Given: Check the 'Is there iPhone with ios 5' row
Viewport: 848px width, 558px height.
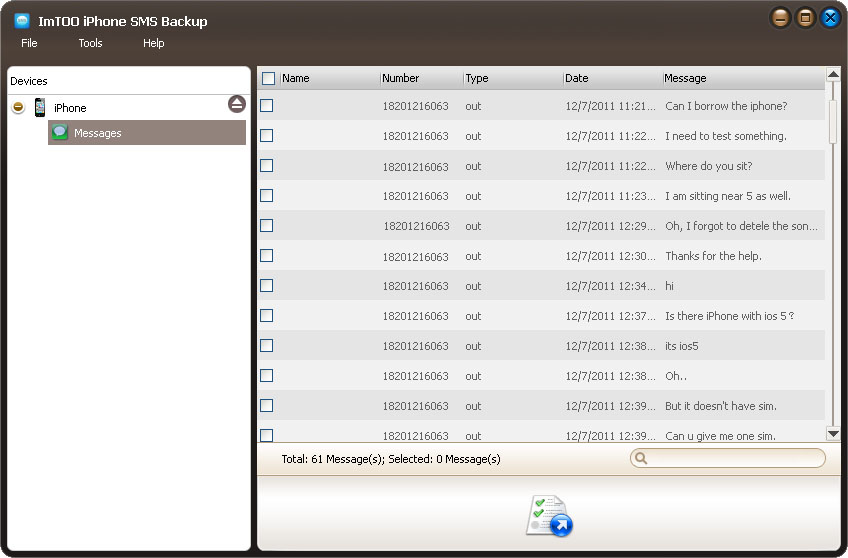Looking at the screenshot, I should tap(267, 316).
